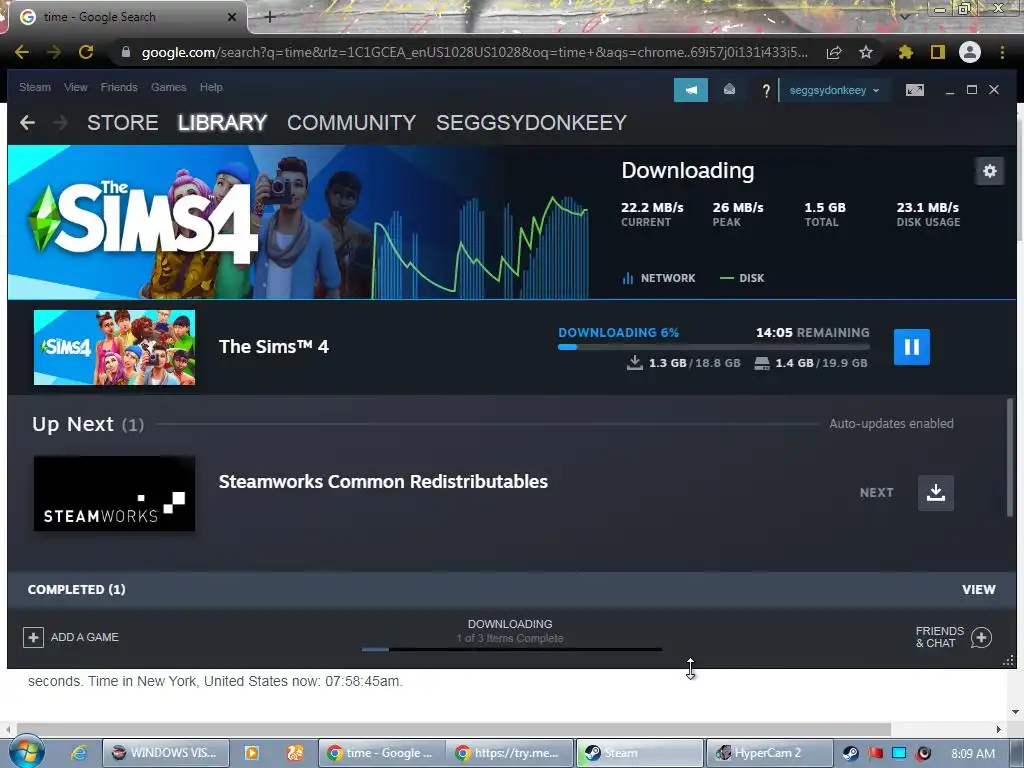1024x768 pixels.
Task: Reload the Chrome page
Action: [x=86, y=52]
